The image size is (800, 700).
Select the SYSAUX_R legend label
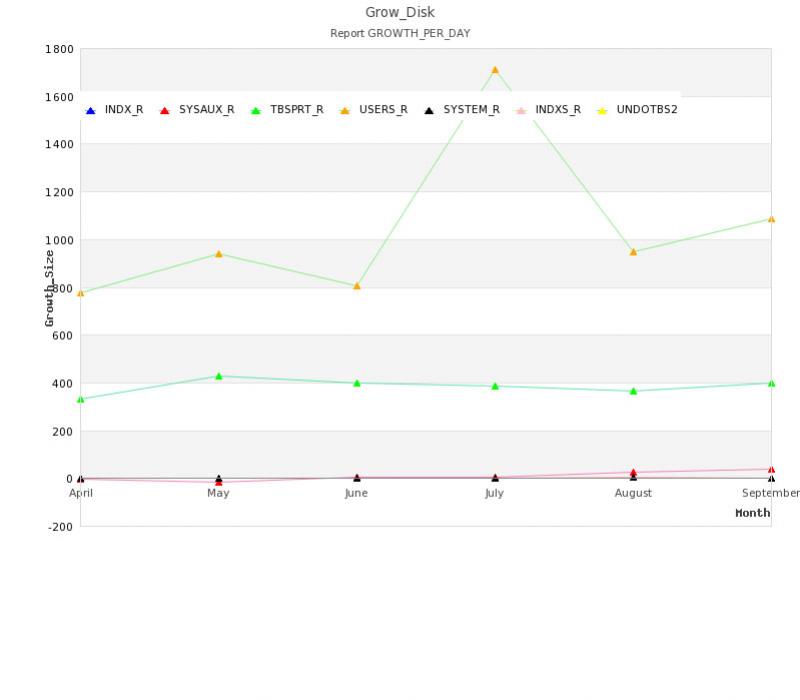(207, 110)
